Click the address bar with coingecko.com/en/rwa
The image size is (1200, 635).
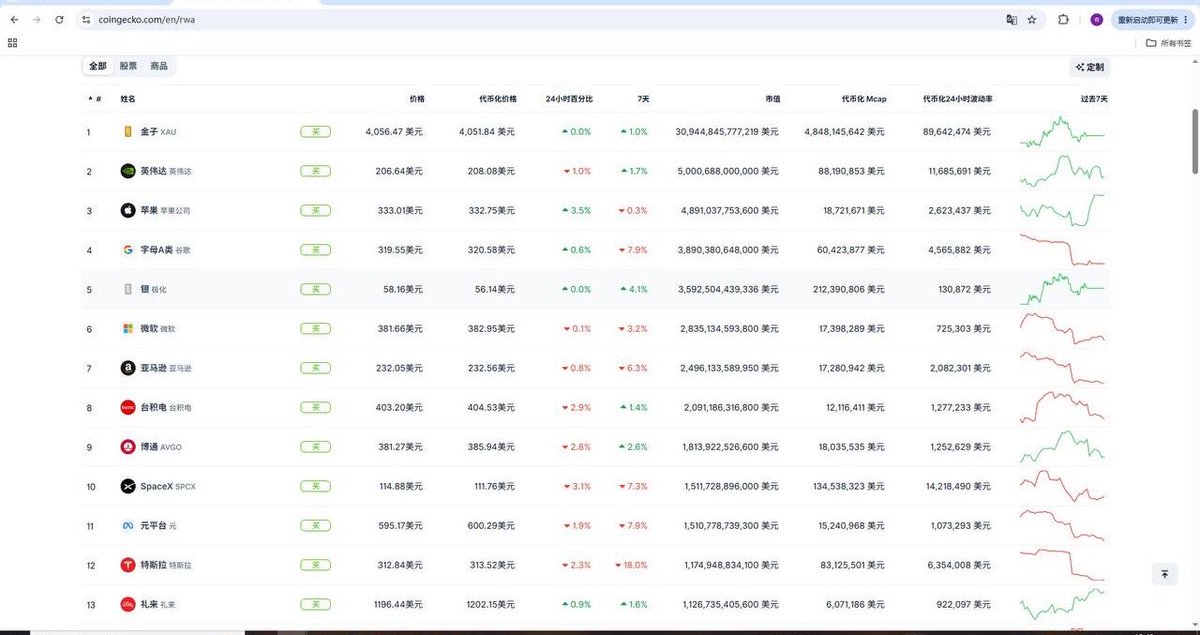coord(540,20)
